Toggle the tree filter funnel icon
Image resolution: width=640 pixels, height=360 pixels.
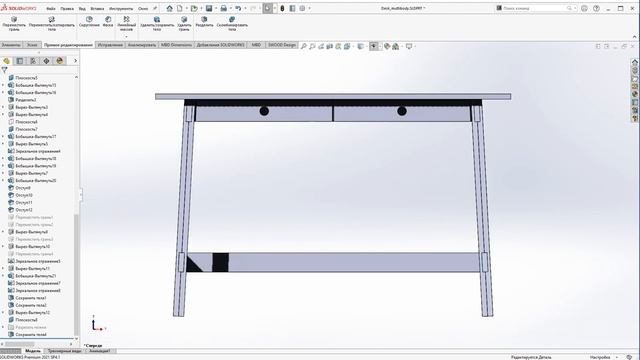pyautogui.click(x=4, y=70)
